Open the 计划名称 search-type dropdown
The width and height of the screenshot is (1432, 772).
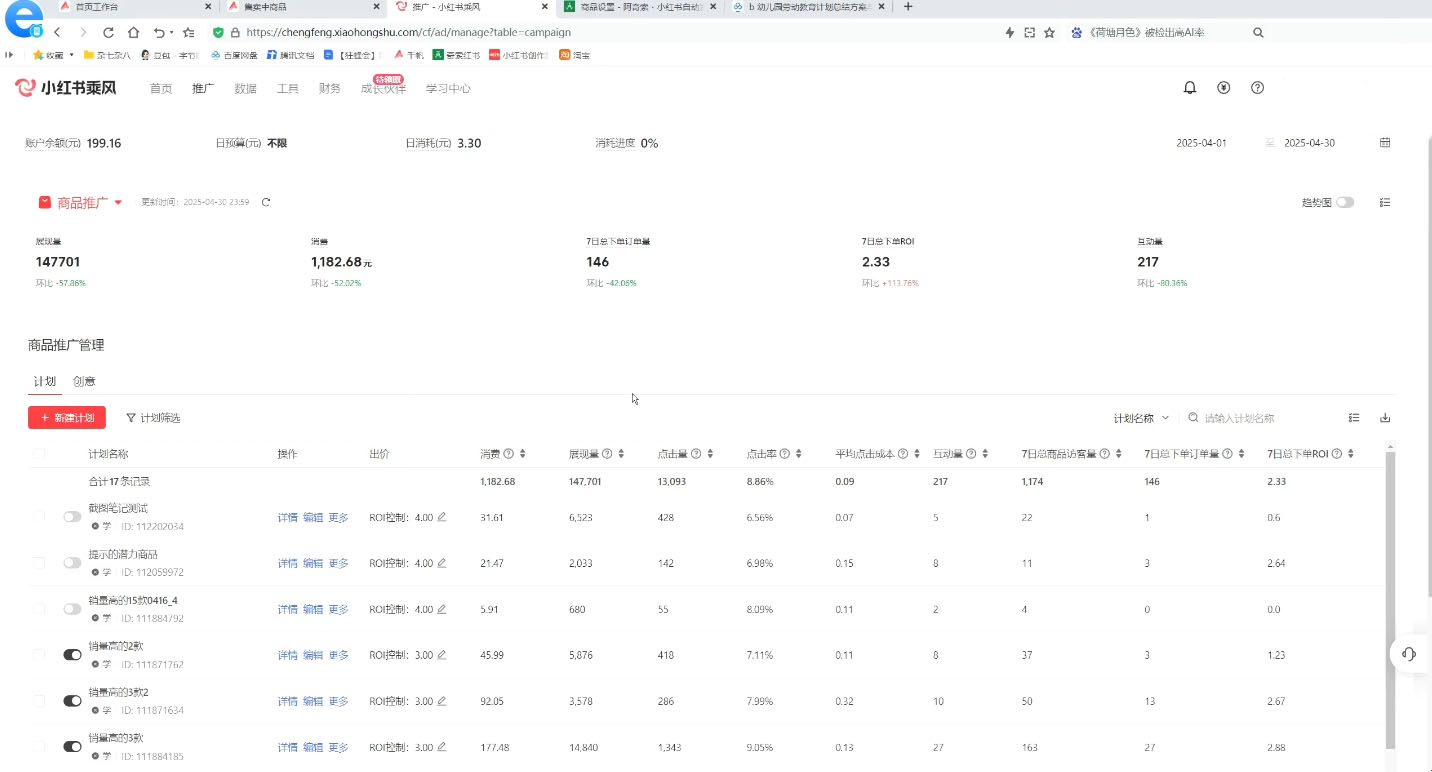coord(1140,417)
